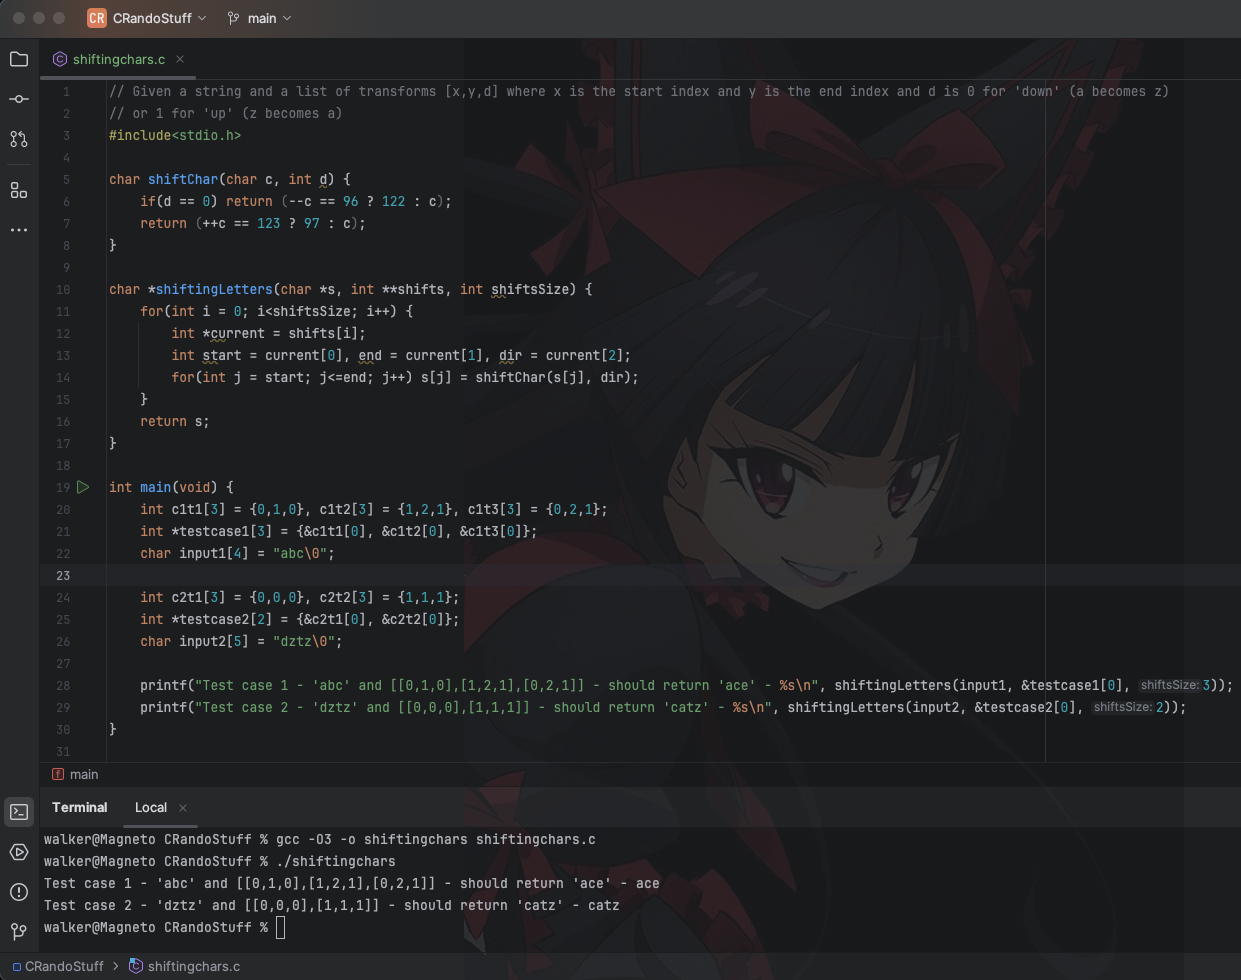
Task: Open the Terminal tool window icon
Action: point(19,811)
